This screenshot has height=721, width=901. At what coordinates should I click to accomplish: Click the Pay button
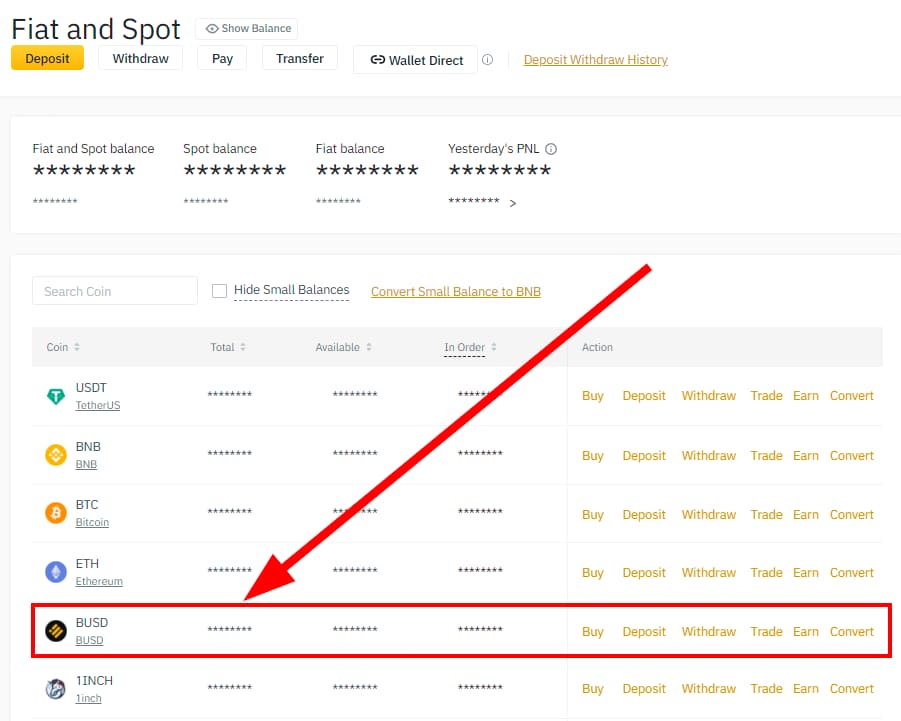(222, 58)
